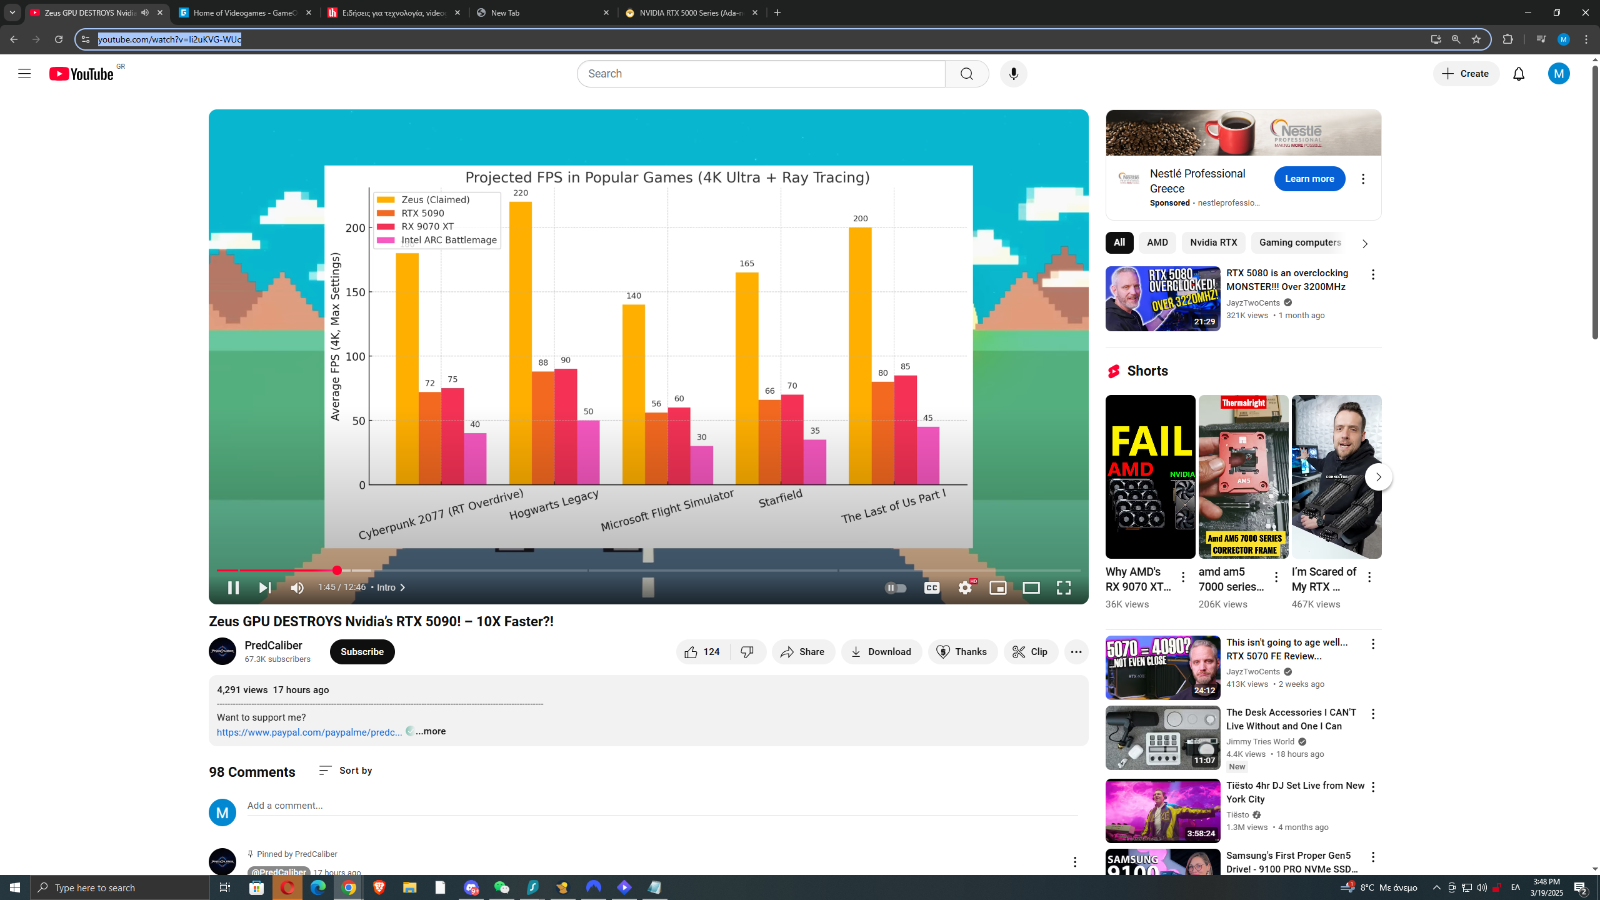This screenshot has width=1600, height=900.
Task: Open the PredCaliber channel avatar
Action: point(222,651)
